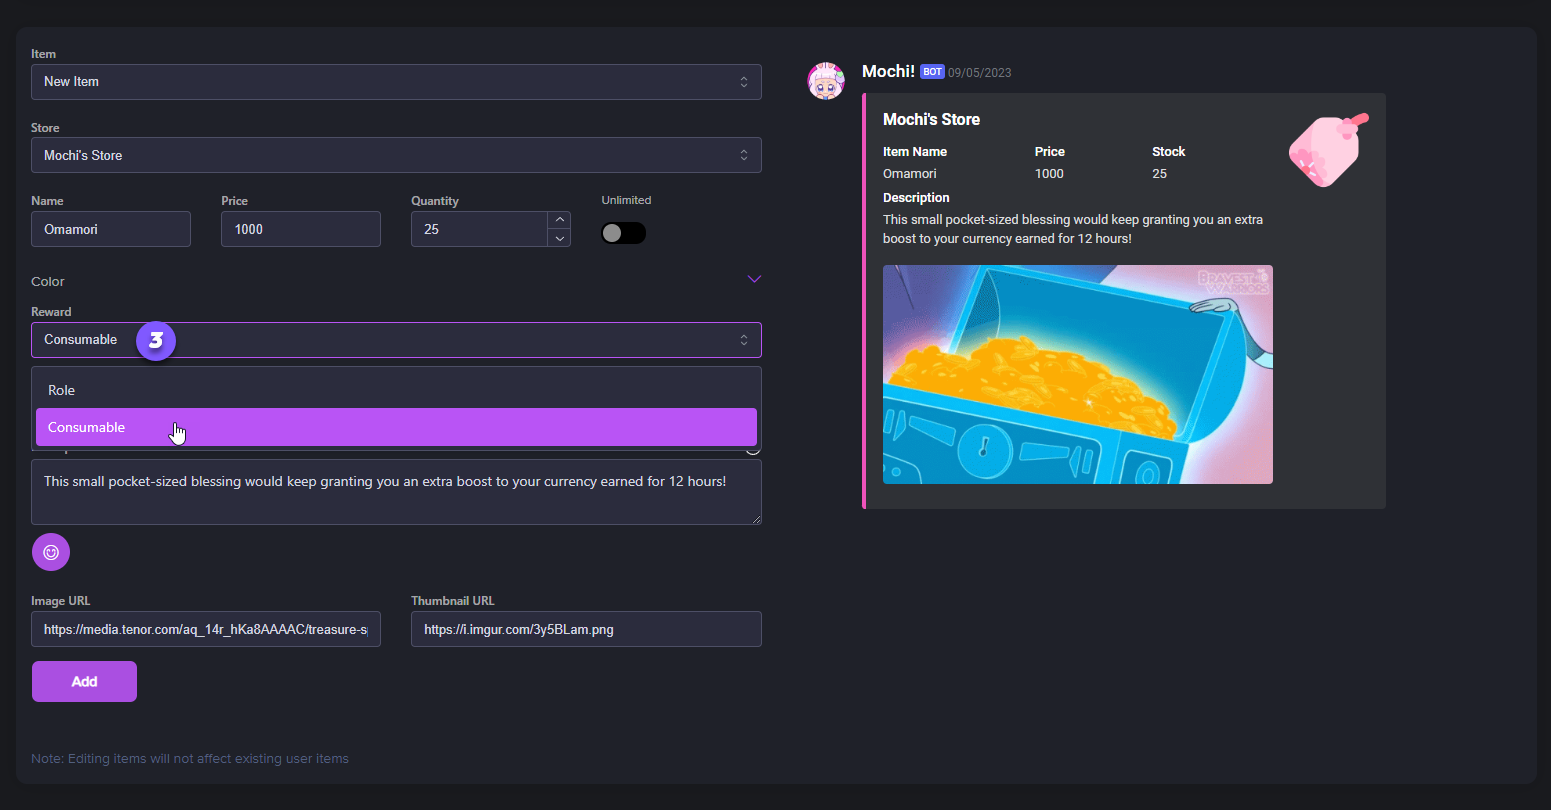Click the Thumbnail URL field

point(586,630)
